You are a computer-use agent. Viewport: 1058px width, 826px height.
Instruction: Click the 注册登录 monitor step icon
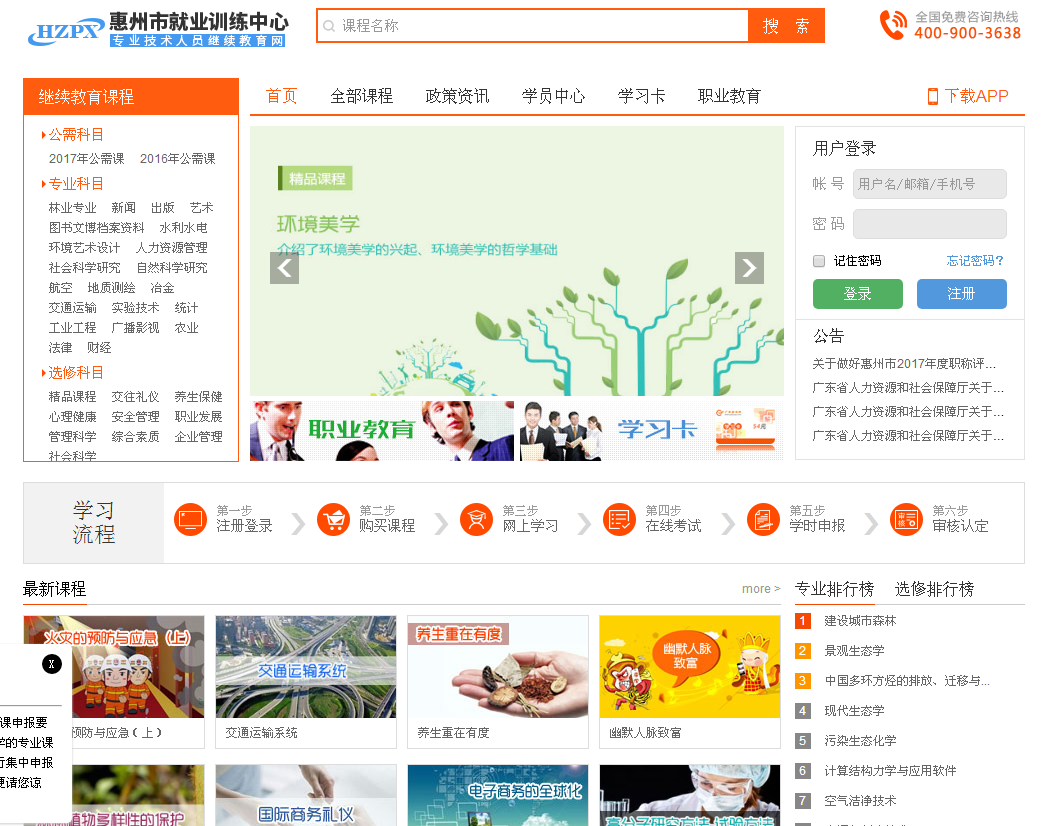[x=189, y=520]
